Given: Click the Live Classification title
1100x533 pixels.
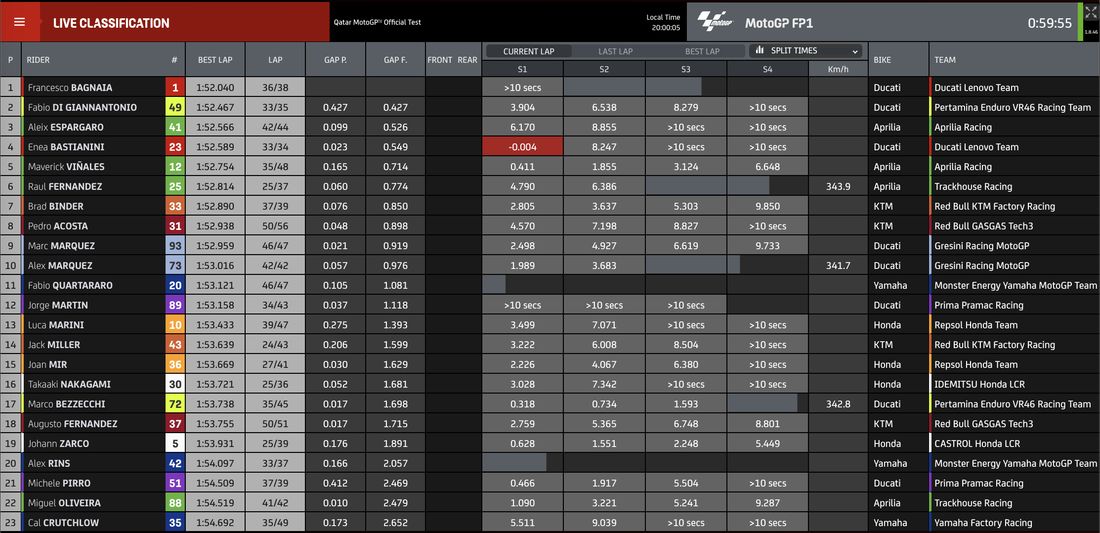Looking at the screenshot, I should click(111, 23).
